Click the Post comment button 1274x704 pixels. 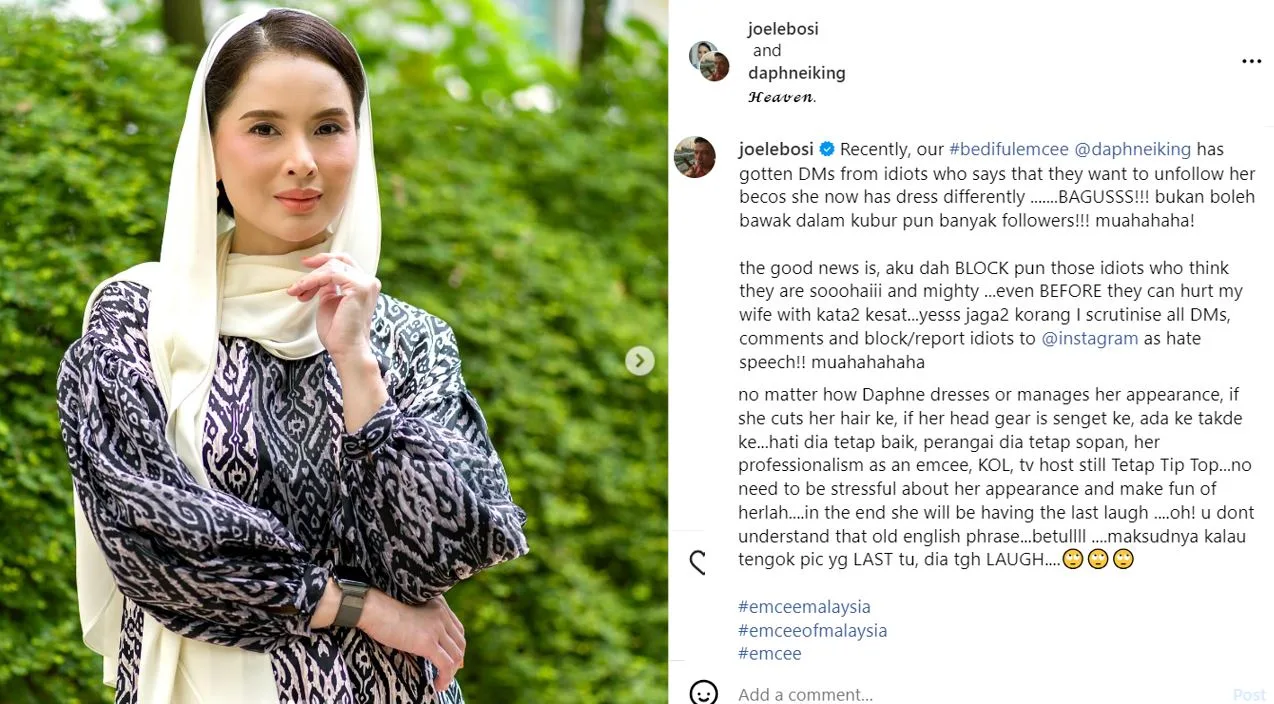(1249, 694)
